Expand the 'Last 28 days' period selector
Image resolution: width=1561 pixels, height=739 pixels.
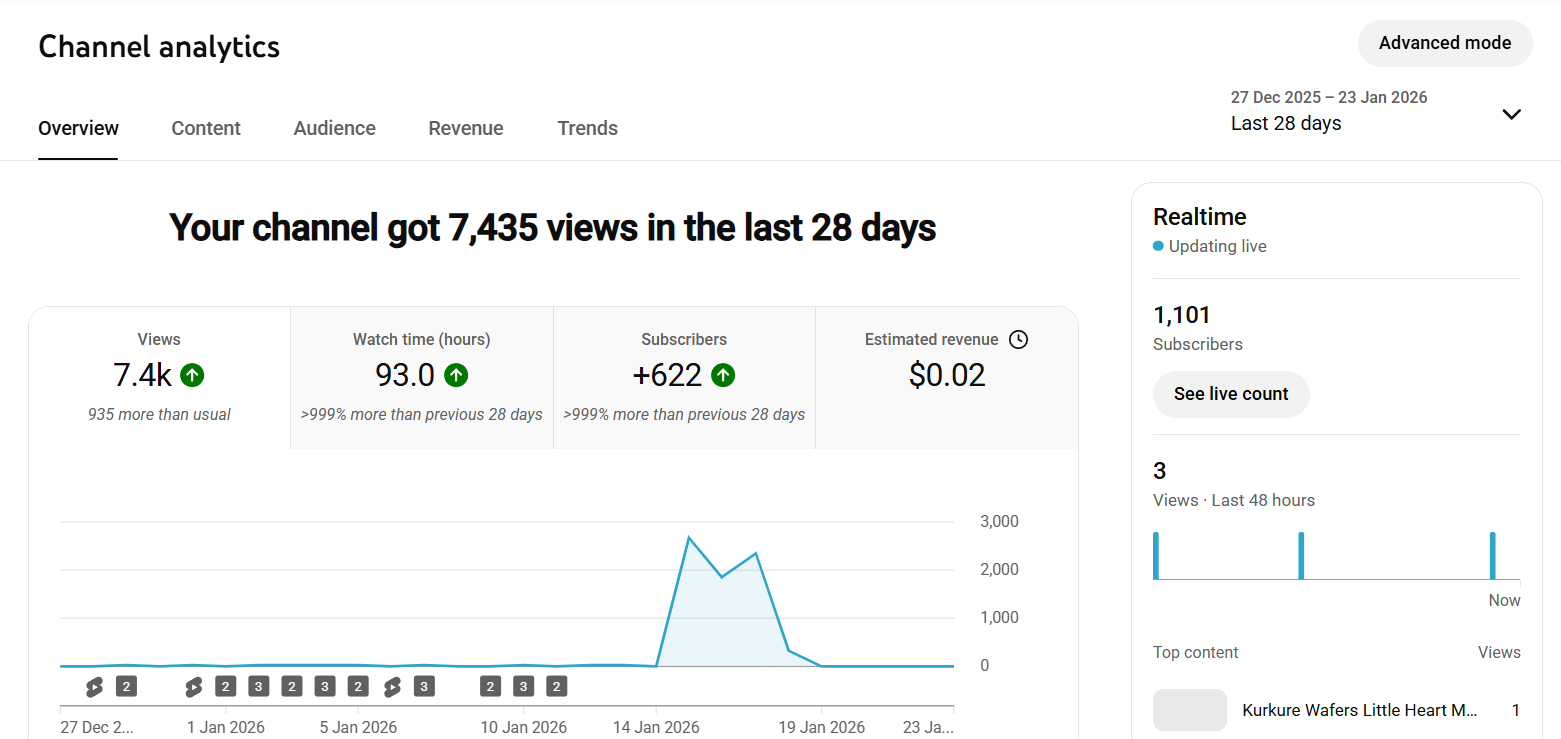1286,123
